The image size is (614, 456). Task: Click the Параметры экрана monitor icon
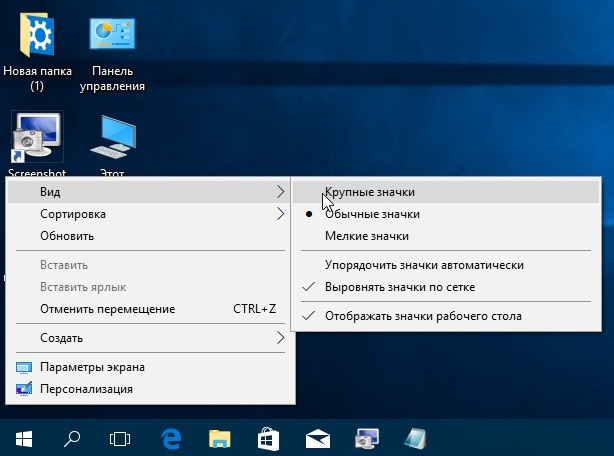point(24,367)
